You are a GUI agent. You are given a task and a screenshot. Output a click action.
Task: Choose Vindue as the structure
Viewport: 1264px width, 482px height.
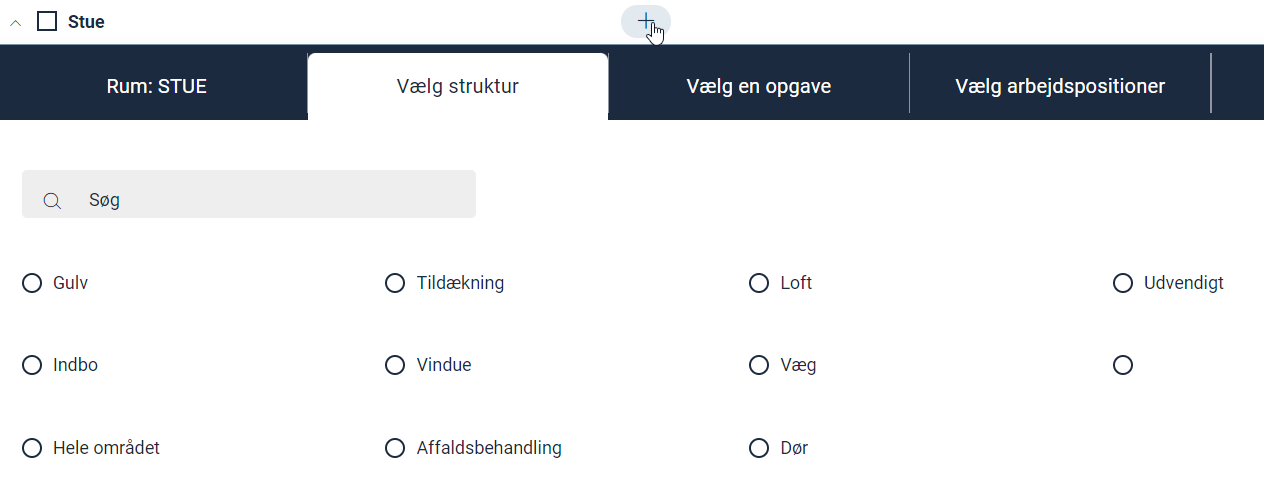pos(395,365)
